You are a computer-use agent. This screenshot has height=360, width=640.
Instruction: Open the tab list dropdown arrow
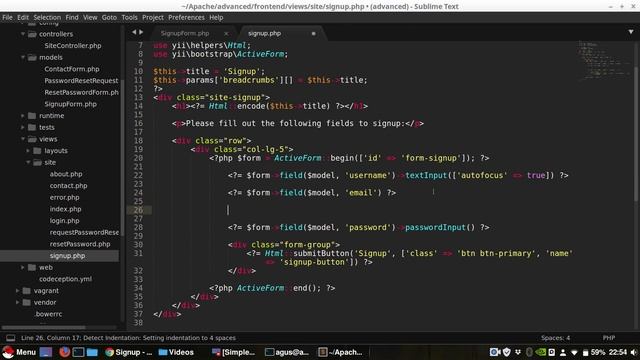click(x=631, y=32)
